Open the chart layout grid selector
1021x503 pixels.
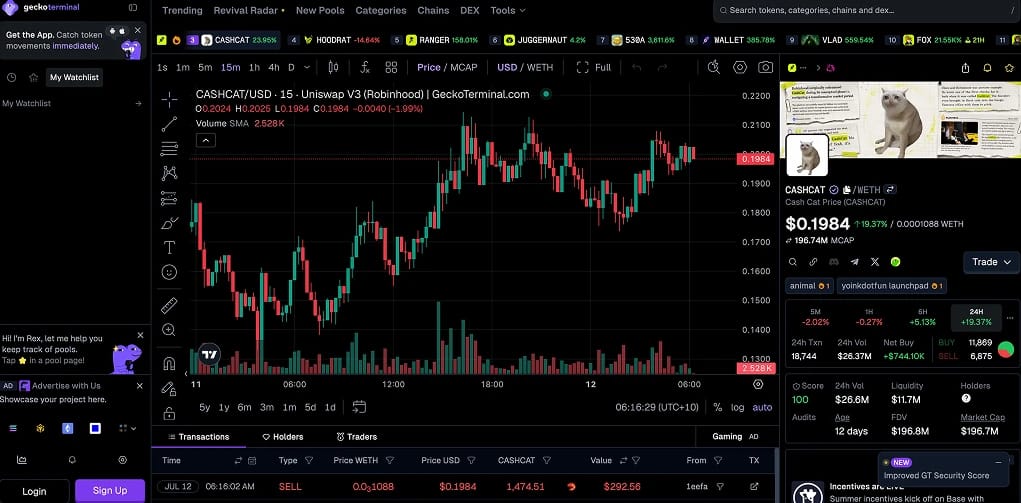point(391,67)
